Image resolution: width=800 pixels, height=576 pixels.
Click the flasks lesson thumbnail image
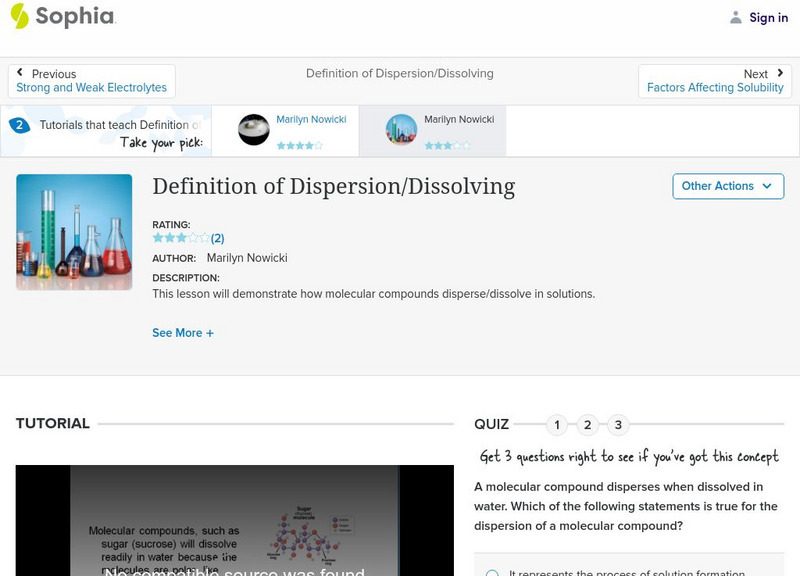coord(73,231)
